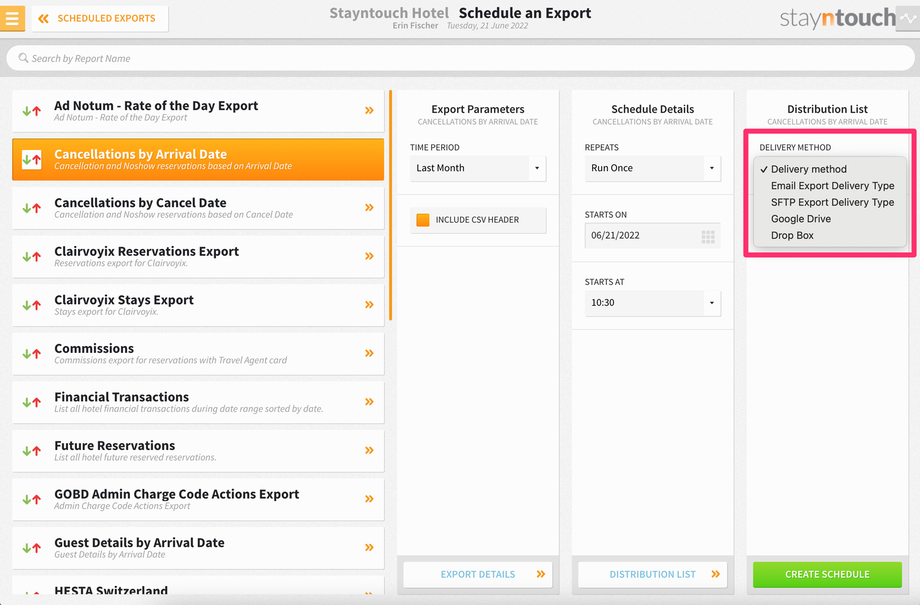Open GOBD Admin Charge Code Actions Export
Viewport: 920px width, 605px height.
198,499
